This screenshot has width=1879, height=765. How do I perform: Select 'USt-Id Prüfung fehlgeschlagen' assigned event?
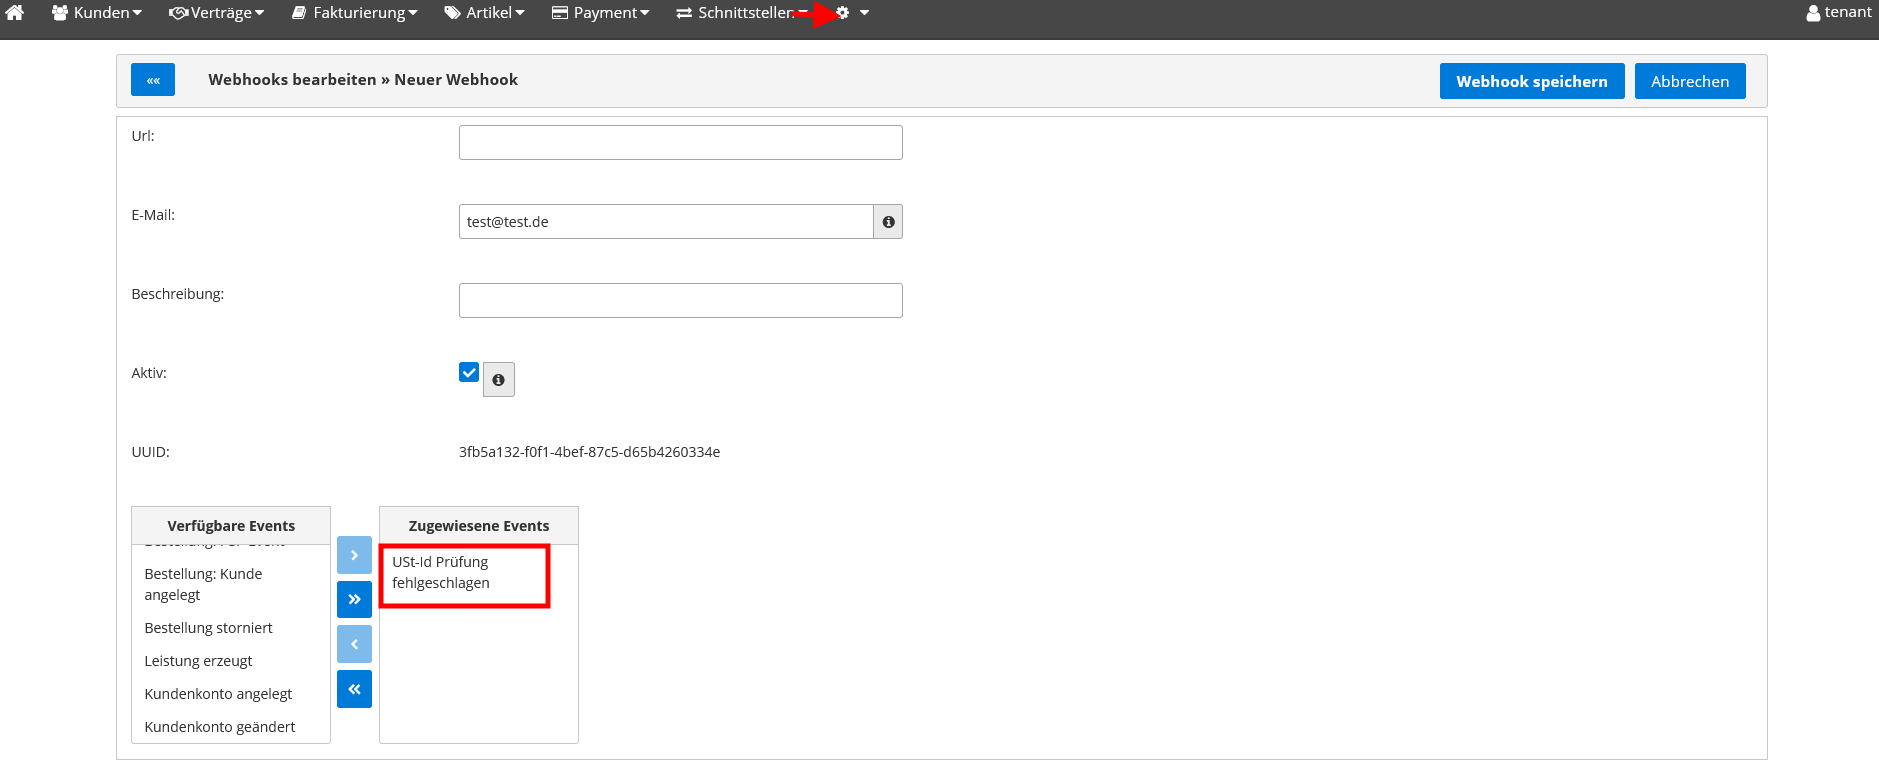[x=441, y=573]
